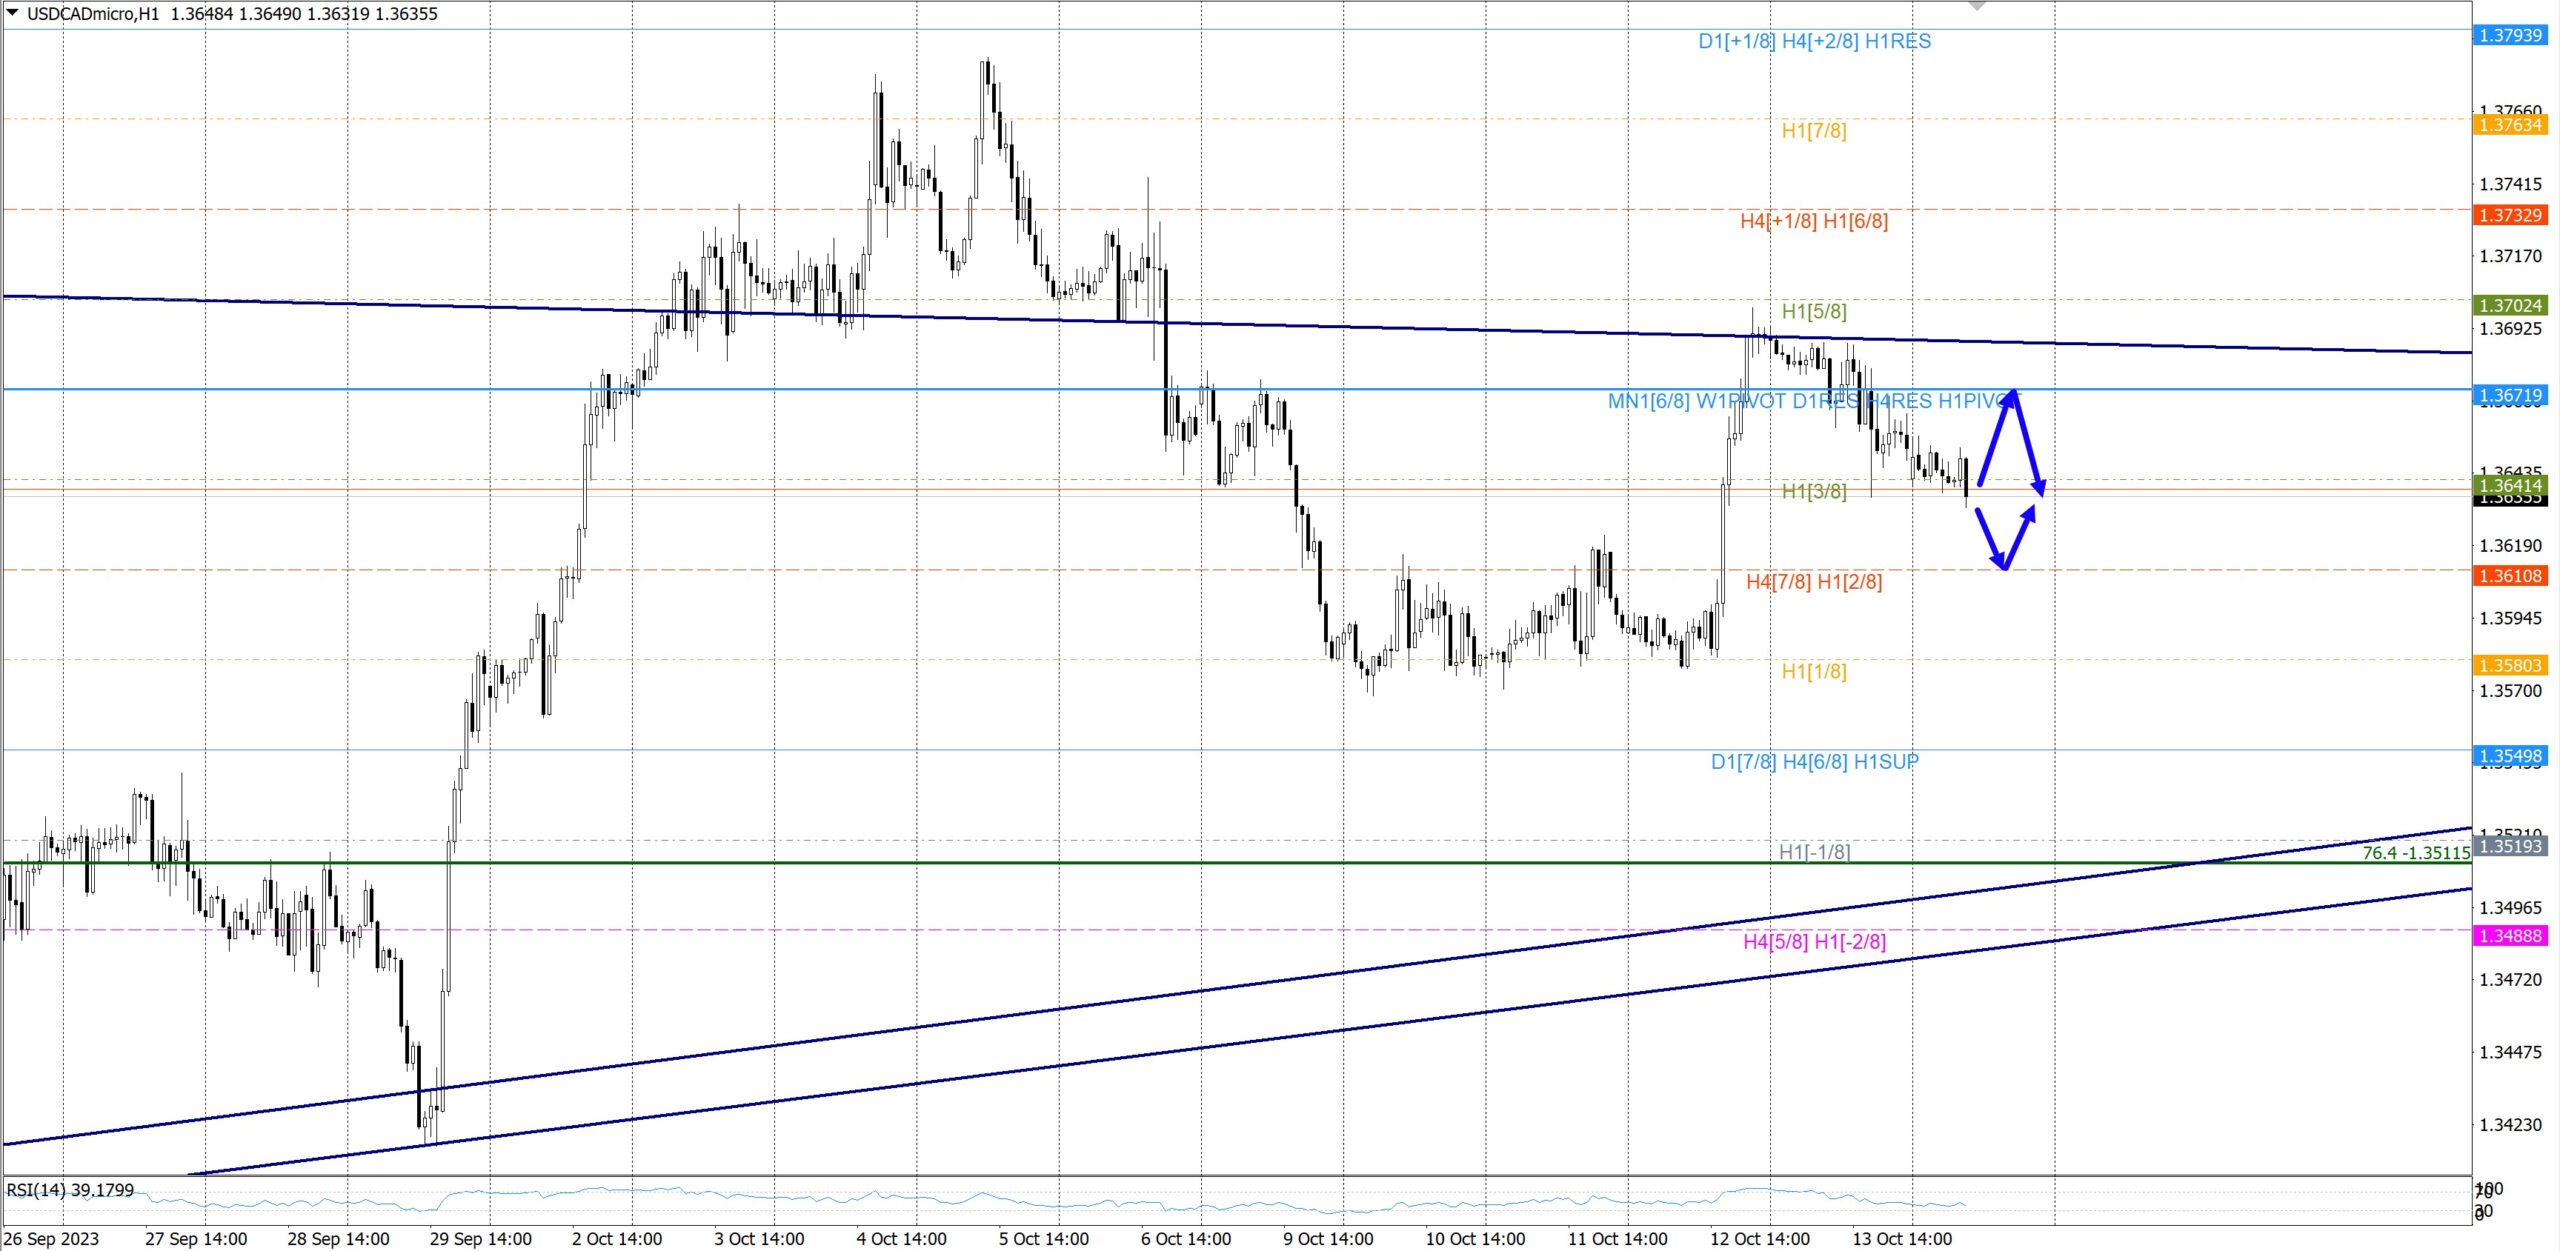This screenshot has height=1251, width=2560.
Task: Click the black triangle beside USDCADmicro,H1
Action: point(12,12)
